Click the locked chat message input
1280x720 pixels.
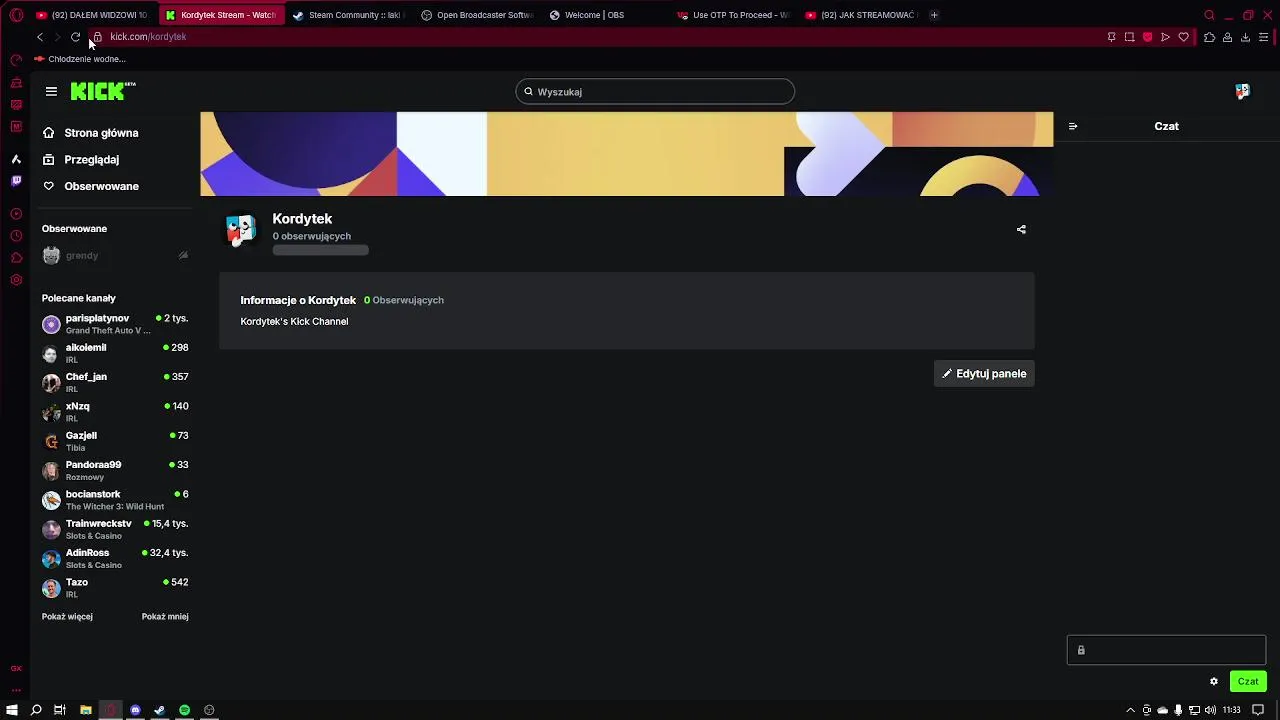(x=1166, y=650)
